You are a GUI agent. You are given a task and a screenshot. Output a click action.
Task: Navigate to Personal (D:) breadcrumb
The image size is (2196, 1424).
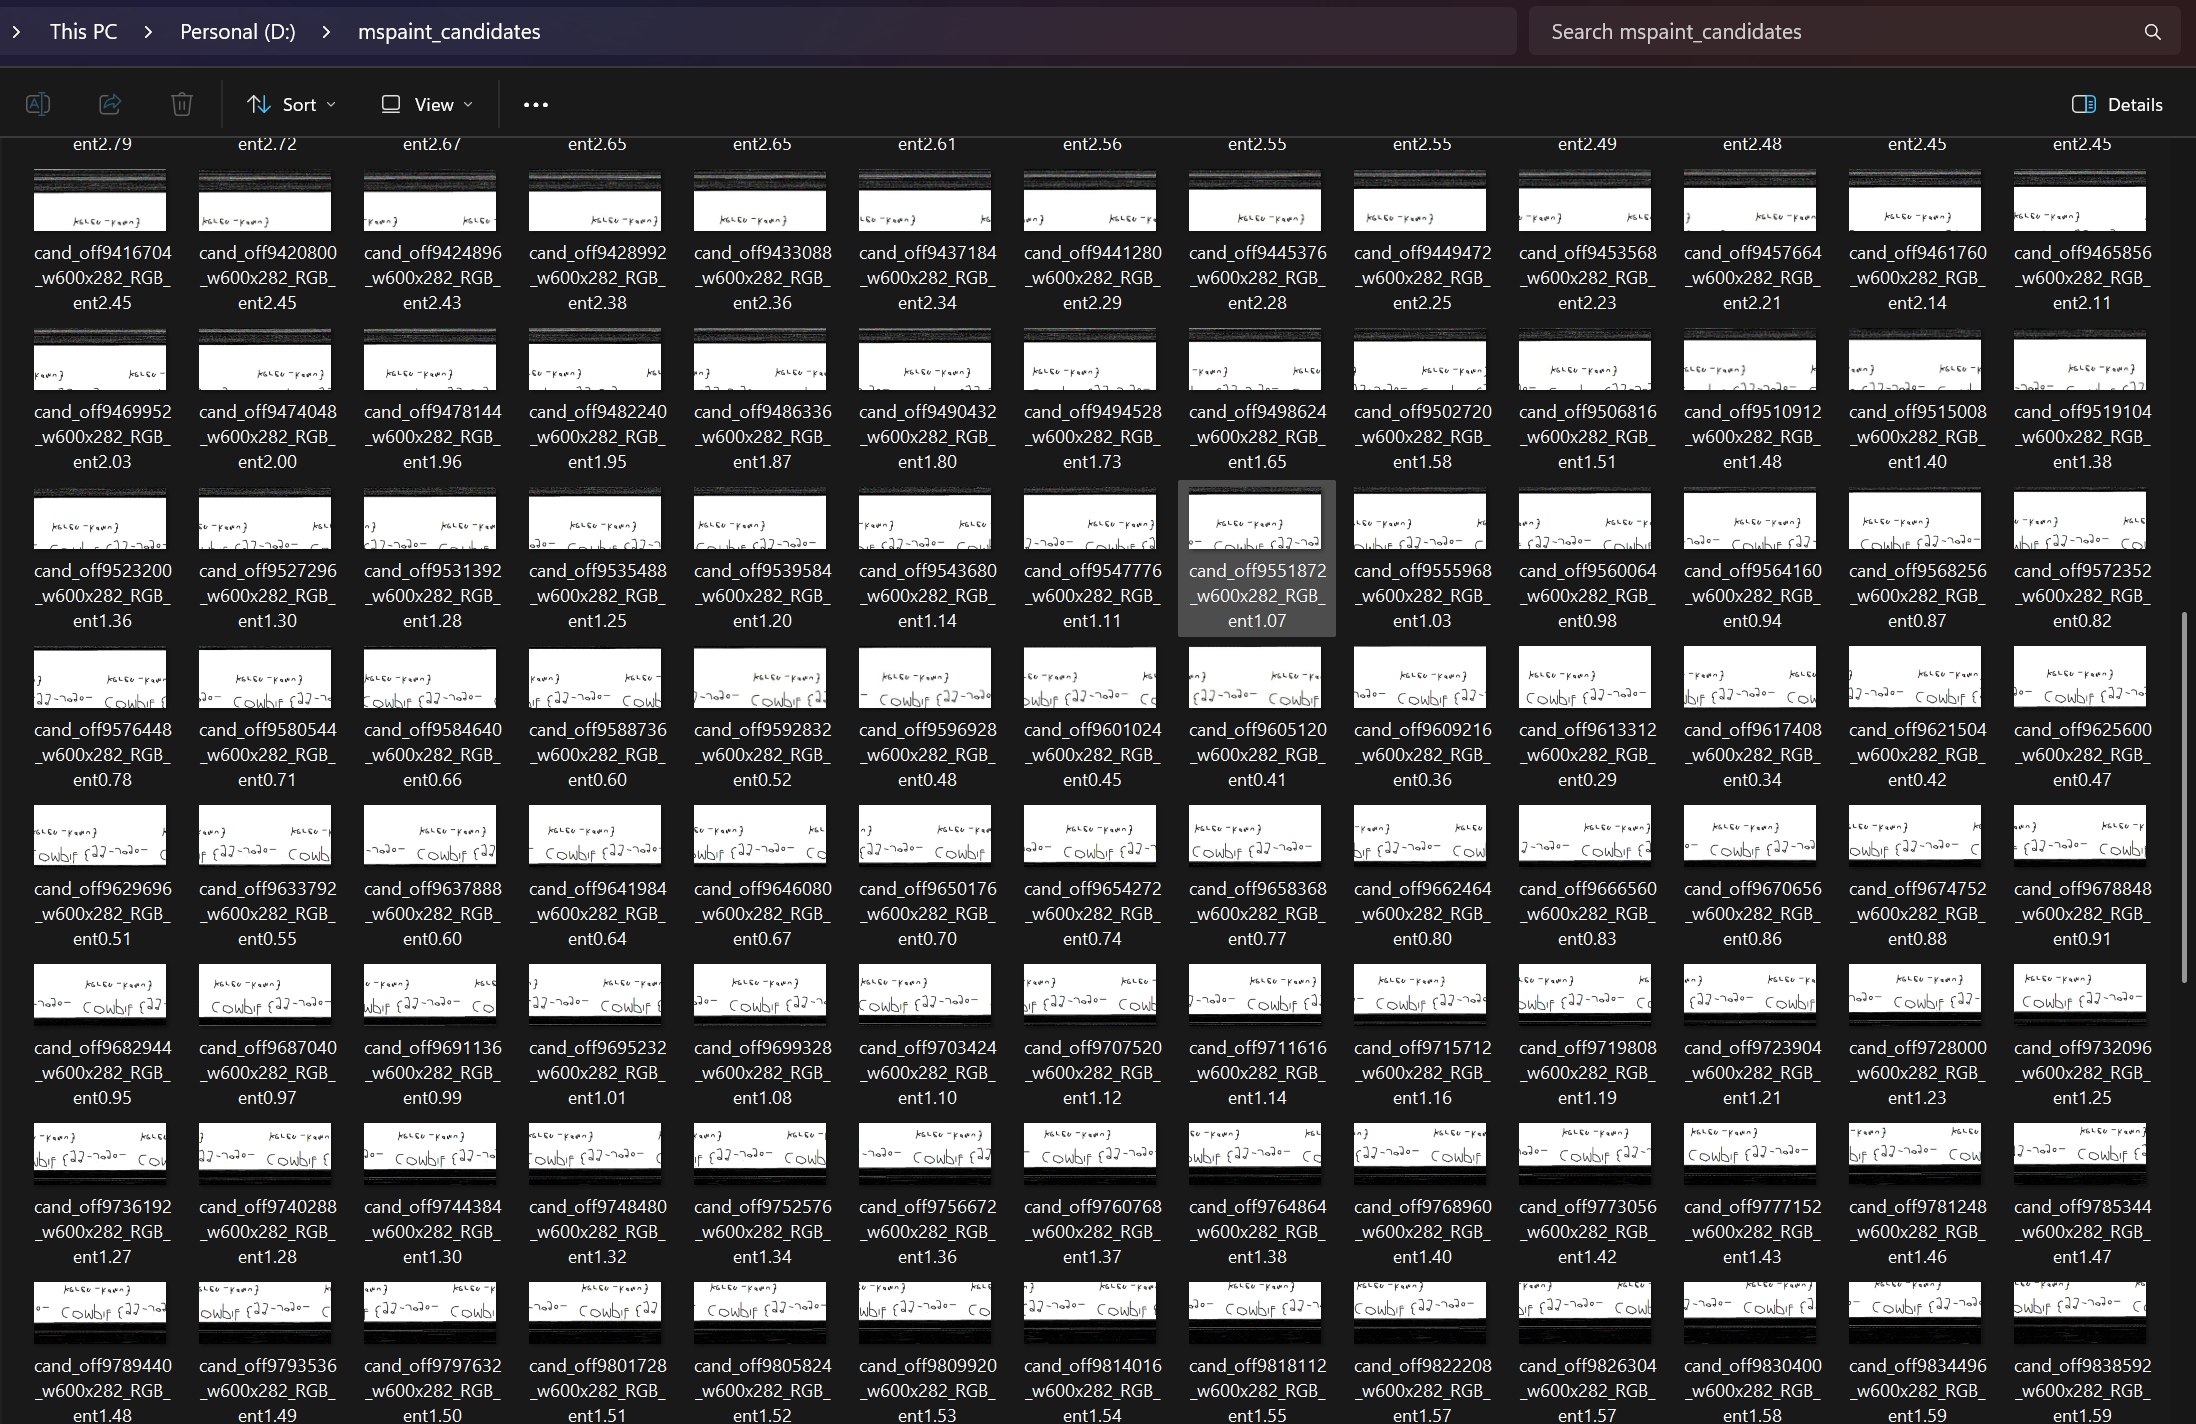coord(238,32)
